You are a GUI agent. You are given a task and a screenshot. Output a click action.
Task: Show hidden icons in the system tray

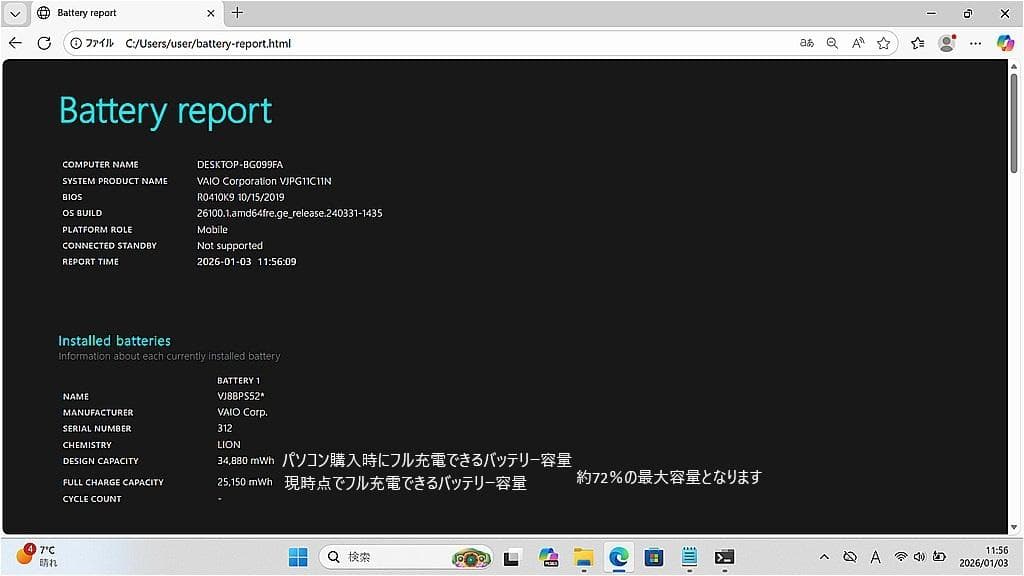click(823, 557)
